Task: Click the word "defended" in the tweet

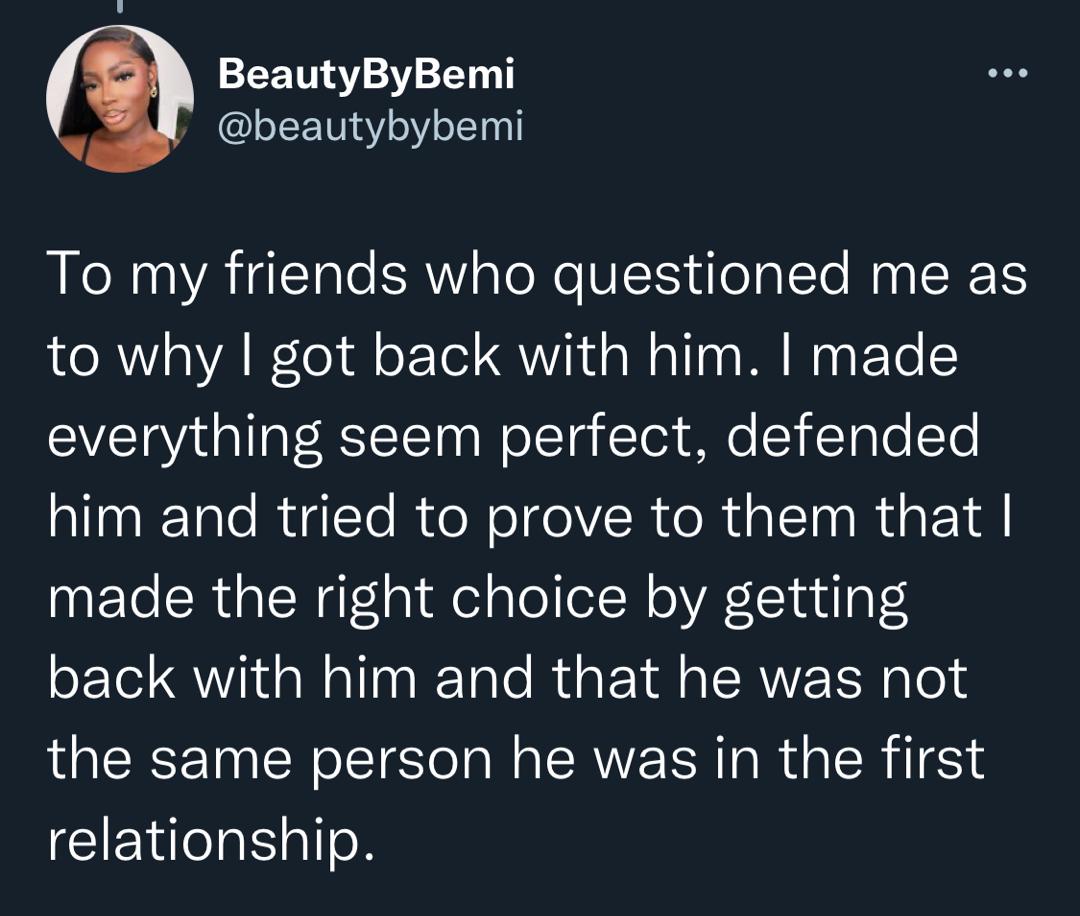Action: (x=852, y=437)
